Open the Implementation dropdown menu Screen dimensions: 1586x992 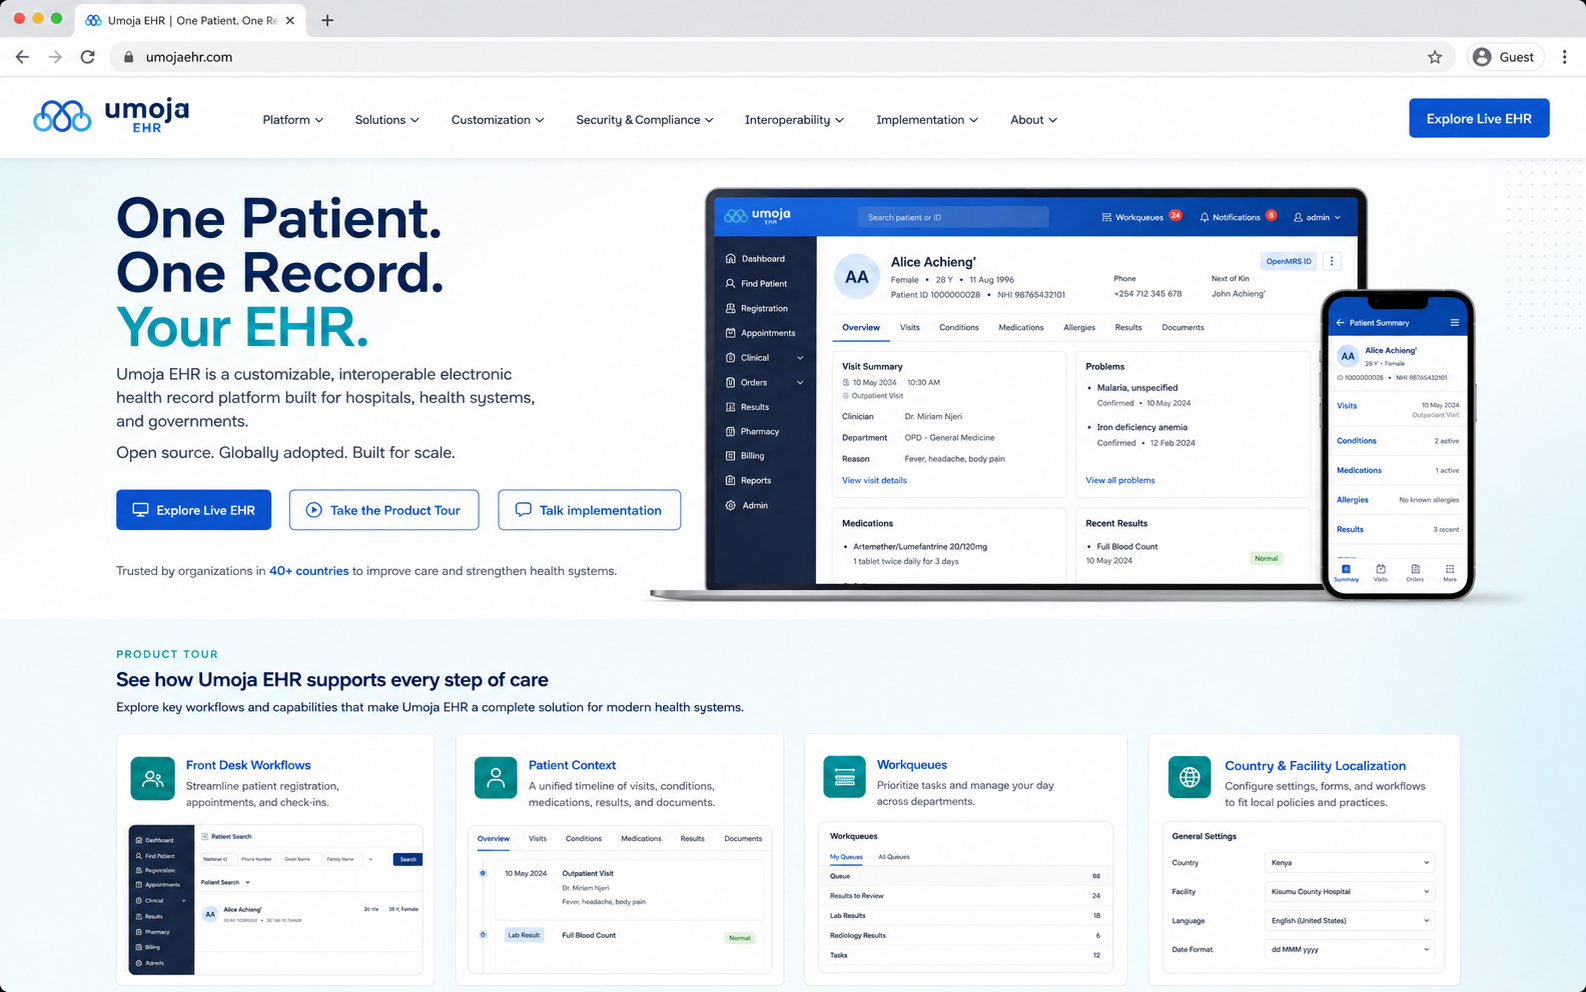point(927,120)
